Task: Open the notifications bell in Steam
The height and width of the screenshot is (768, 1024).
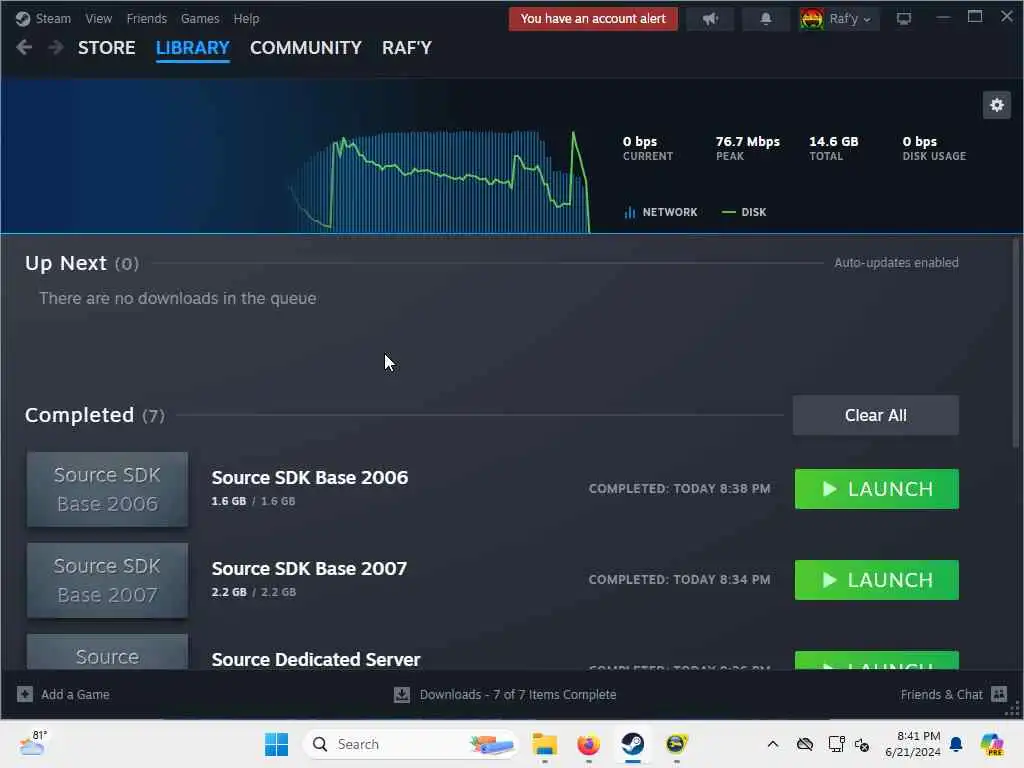Action: click(x=765, y=18)
